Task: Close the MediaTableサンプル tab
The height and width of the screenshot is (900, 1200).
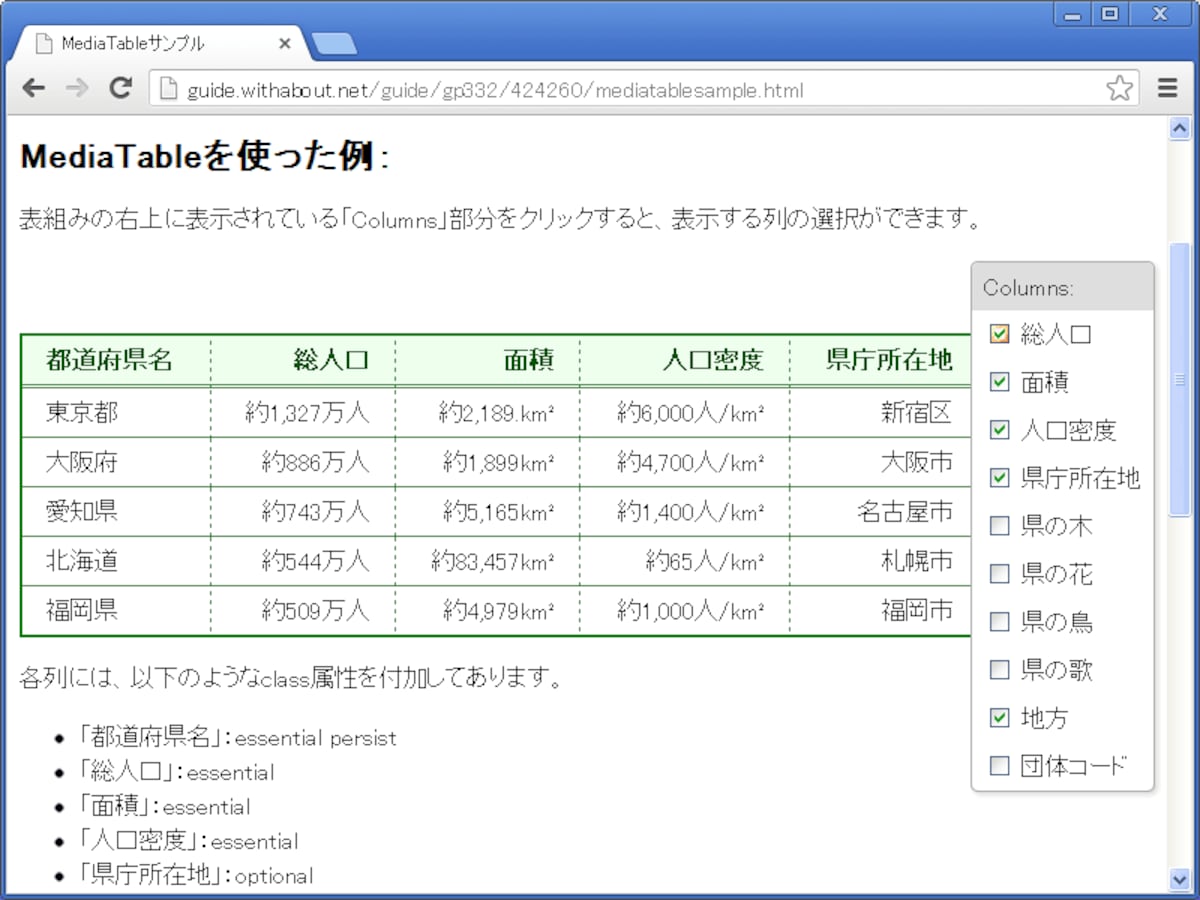Action: coord(284,44)
